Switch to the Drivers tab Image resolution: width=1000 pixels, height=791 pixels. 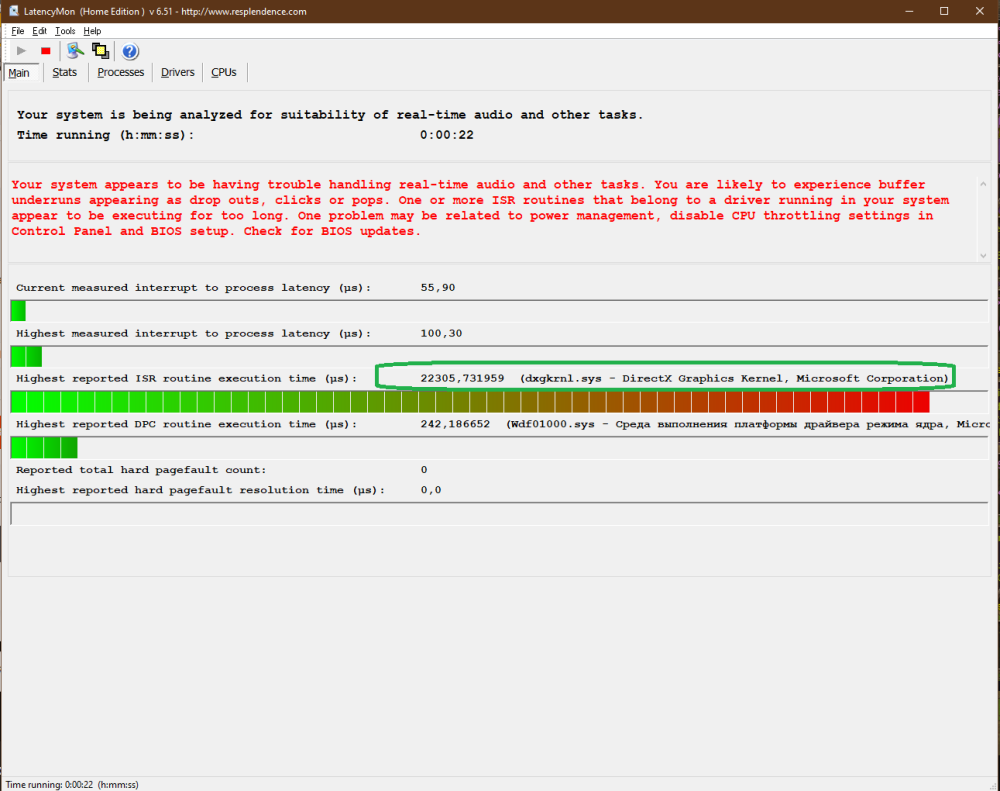178,73
